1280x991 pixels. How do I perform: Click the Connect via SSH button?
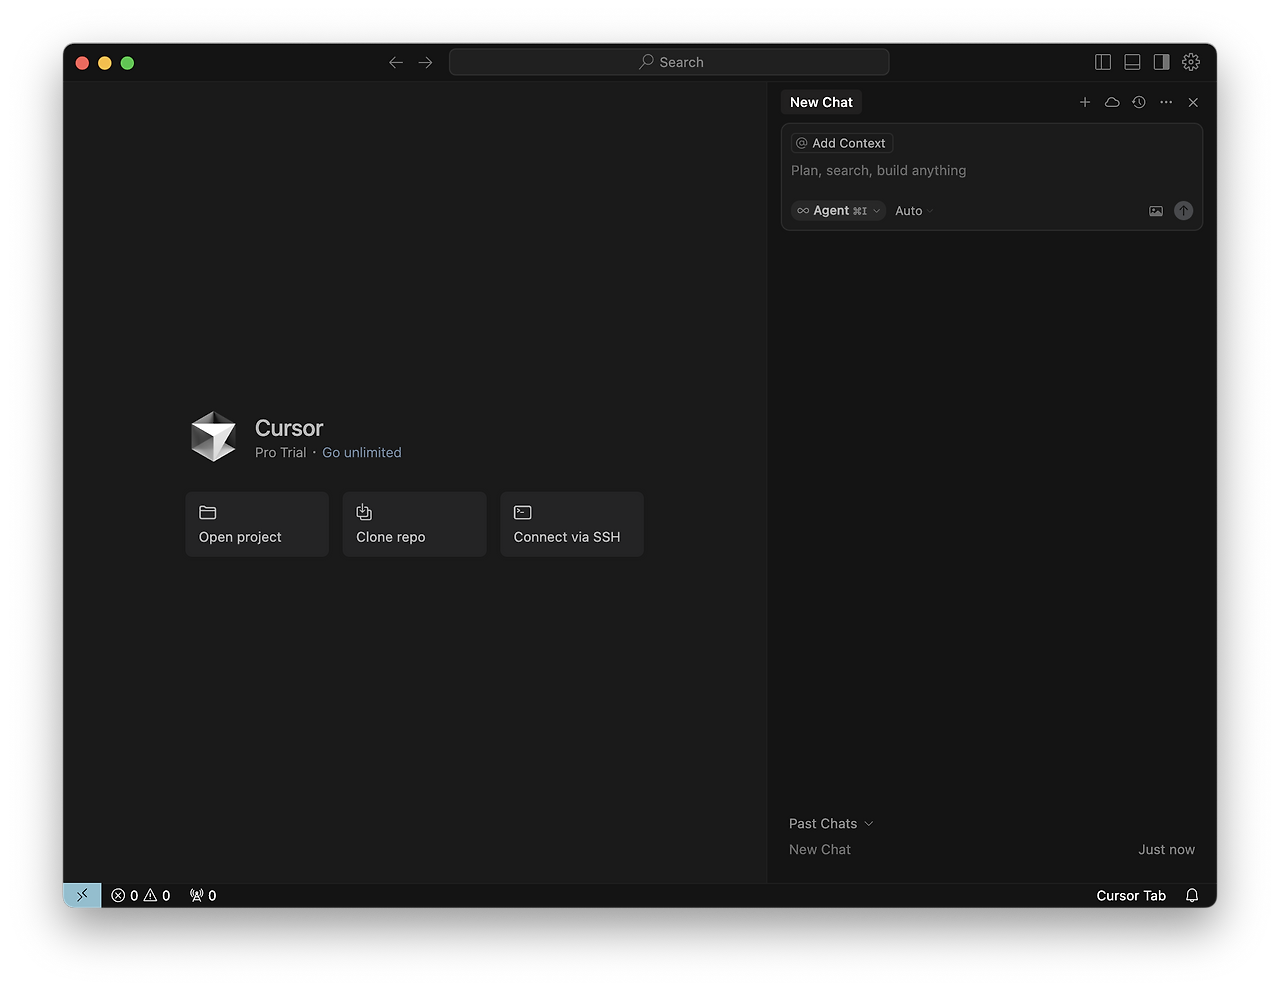572,524
